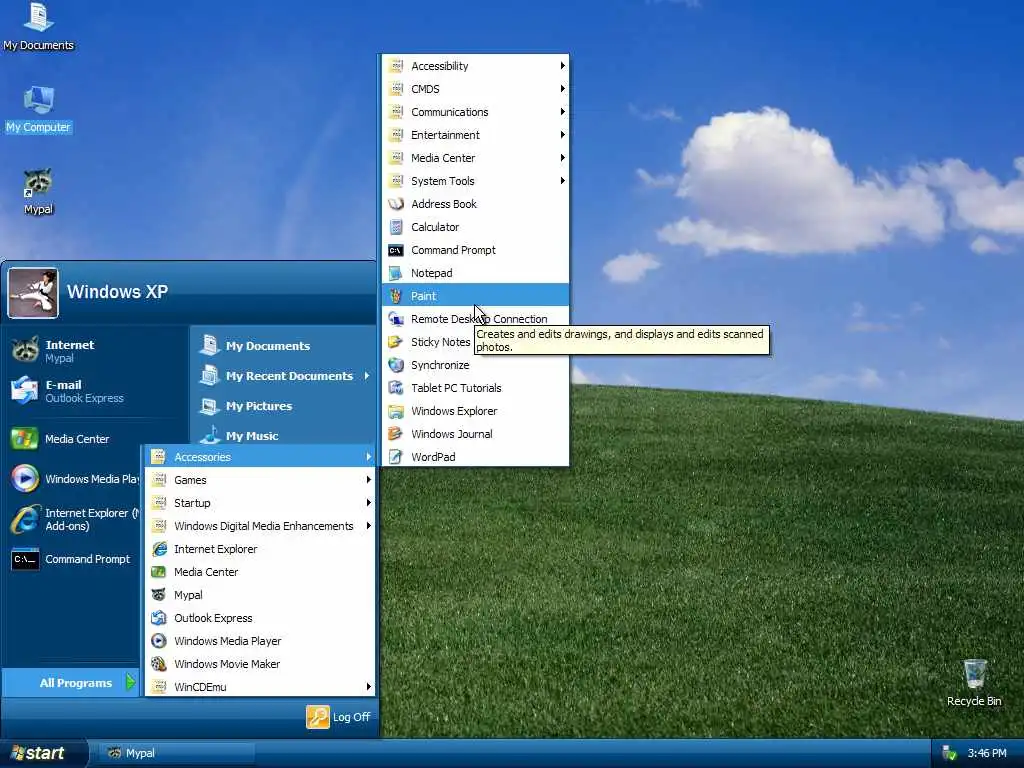This screenshot has width=1024, height=768.
Task: Click the Windows Media Player icon in All Programs
Action: (159, 641)
